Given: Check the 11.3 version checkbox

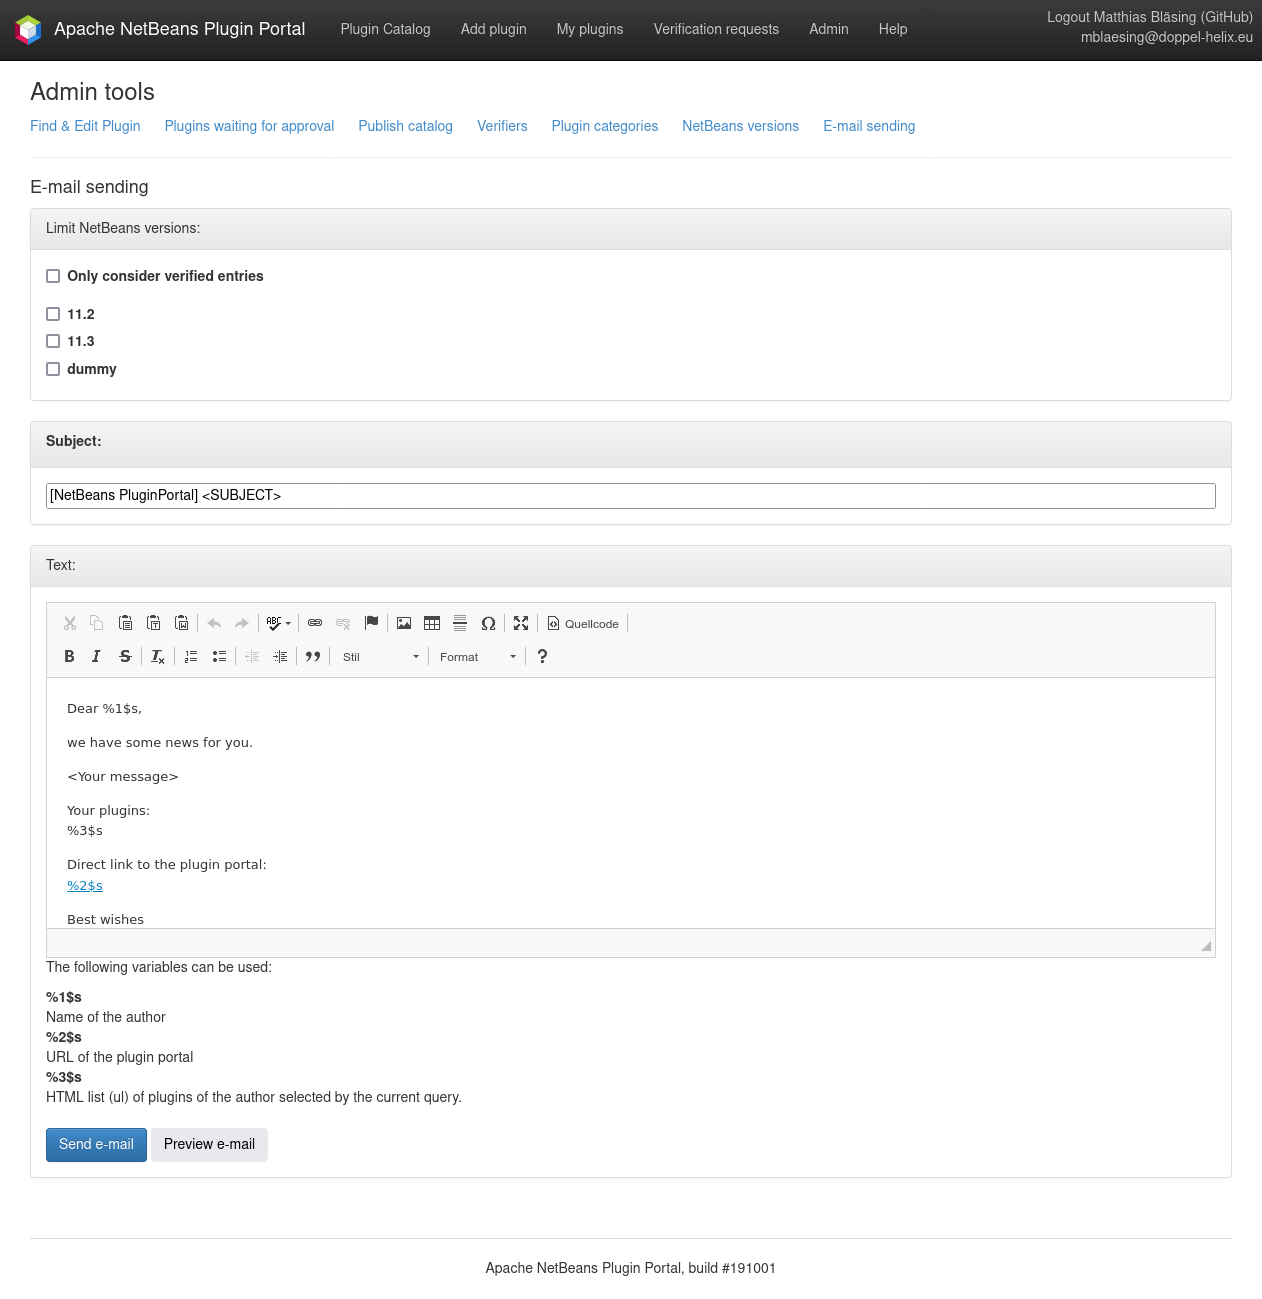Looking at the screenshot, I should (x=53, y=341).
